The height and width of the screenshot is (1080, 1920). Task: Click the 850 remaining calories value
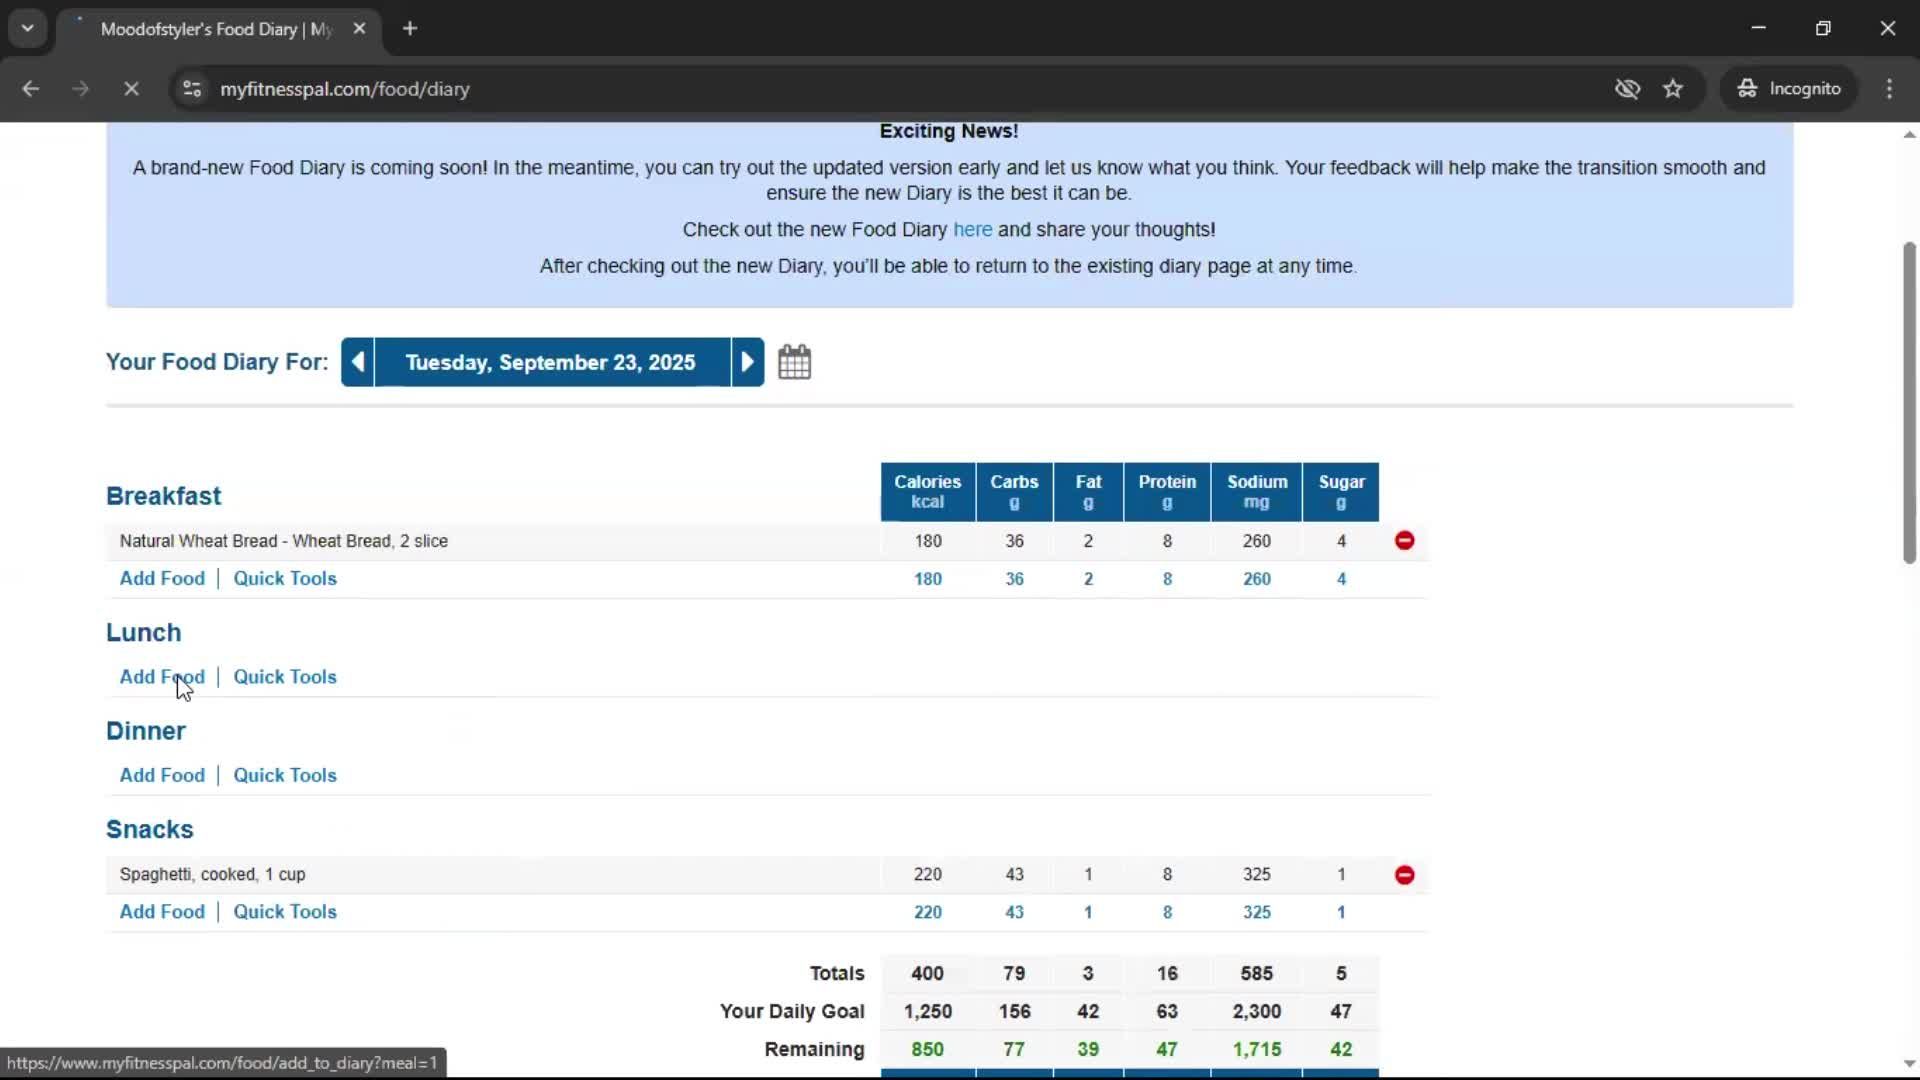pyautogui.click(x=927, y=1050)
